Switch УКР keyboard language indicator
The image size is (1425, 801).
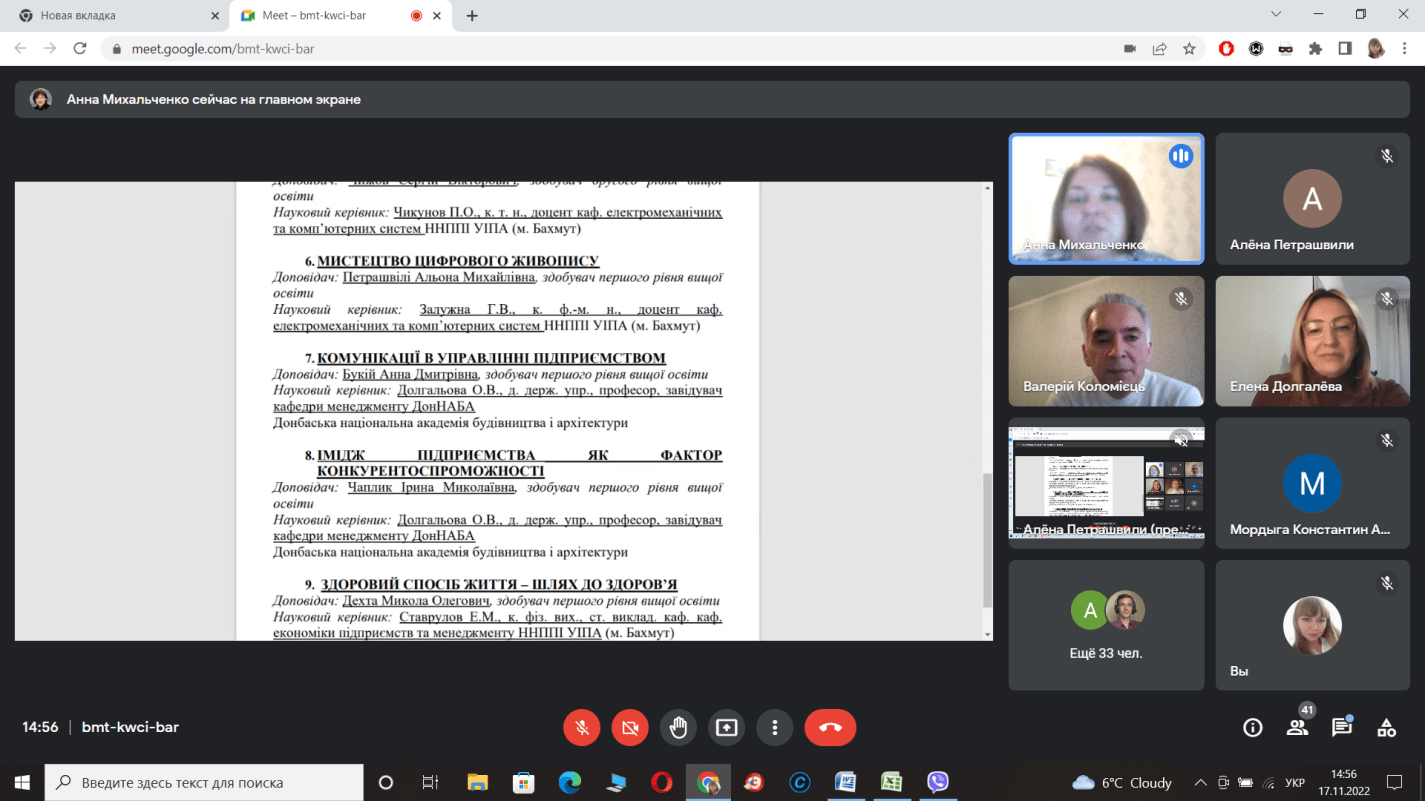click(x=1294, y=782)
